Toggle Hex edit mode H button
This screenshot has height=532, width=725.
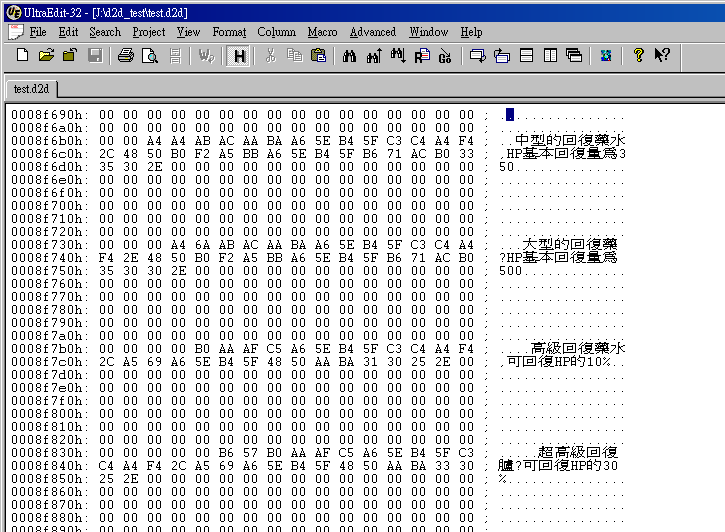pyautogui.click(x=239, y=56)
